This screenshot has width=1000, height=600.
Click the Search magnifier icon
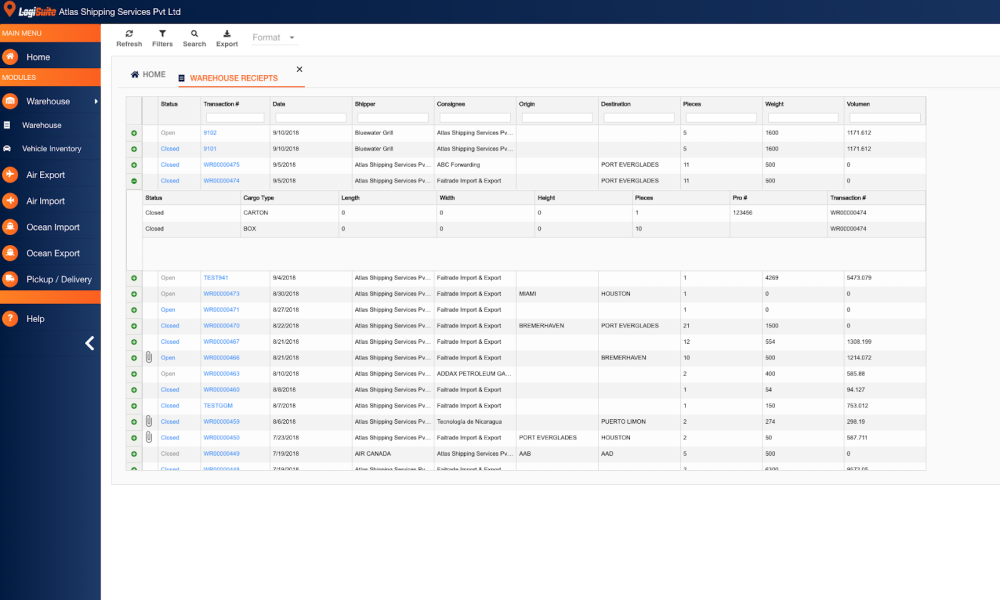pyautogui.click(x=194, y=34)
